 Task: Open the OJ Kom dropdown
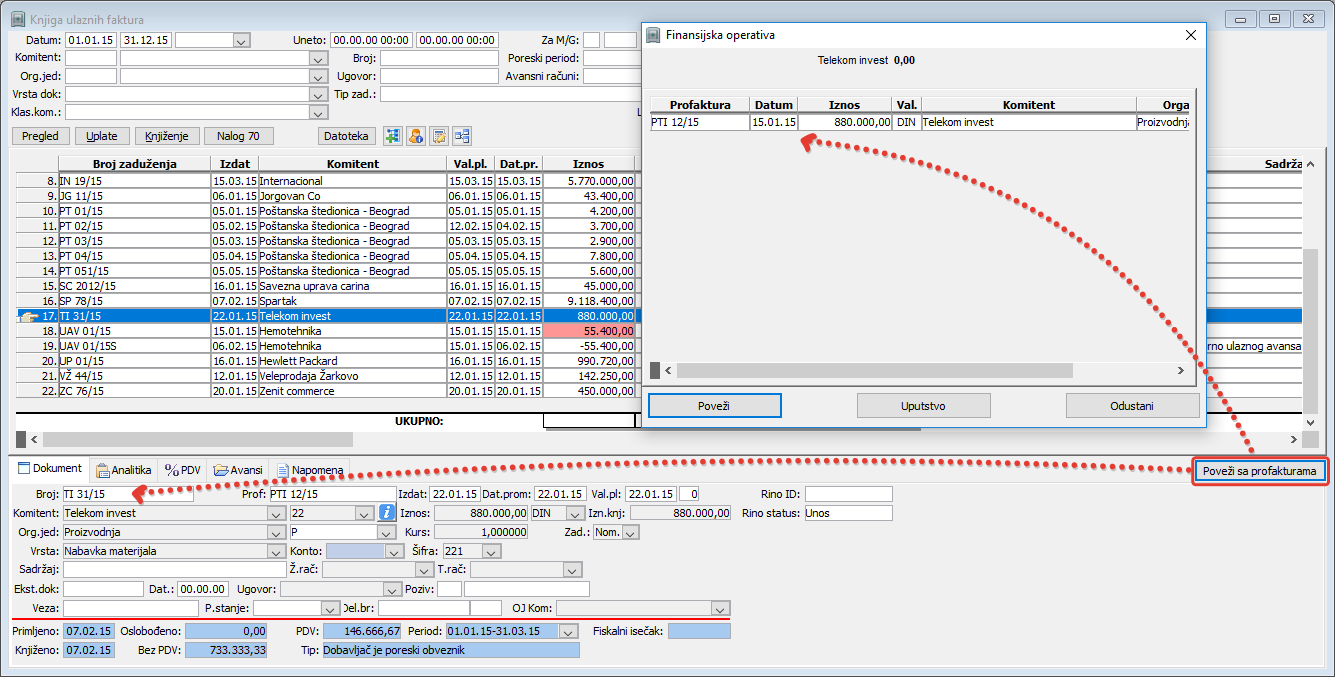pos(721,608)
